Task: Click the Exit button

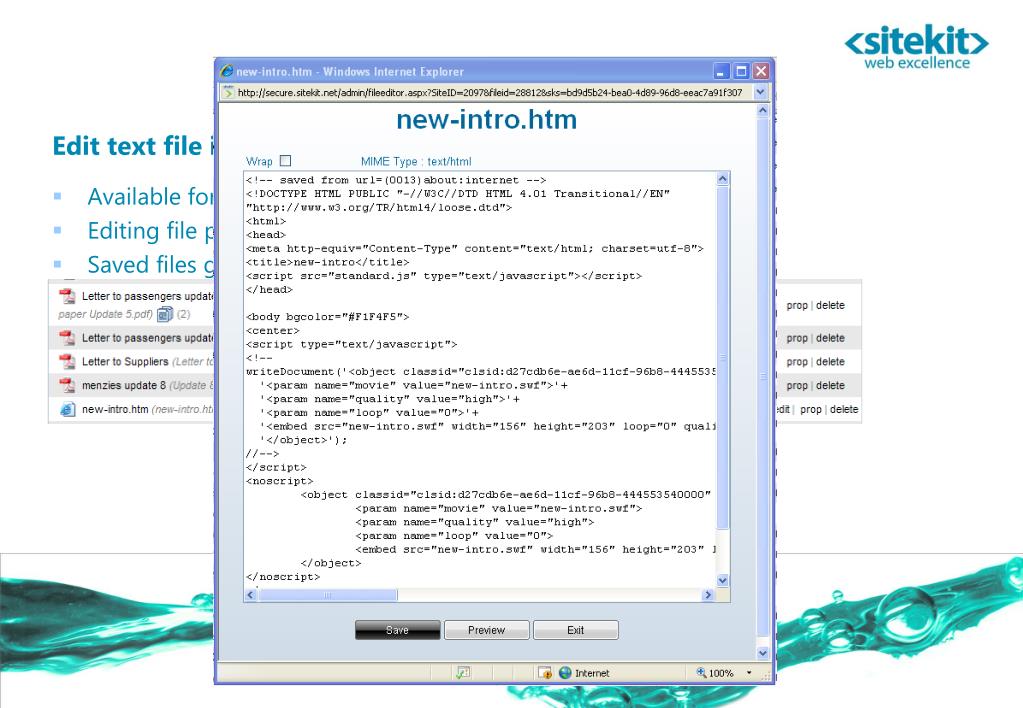Action: [575, 630]
